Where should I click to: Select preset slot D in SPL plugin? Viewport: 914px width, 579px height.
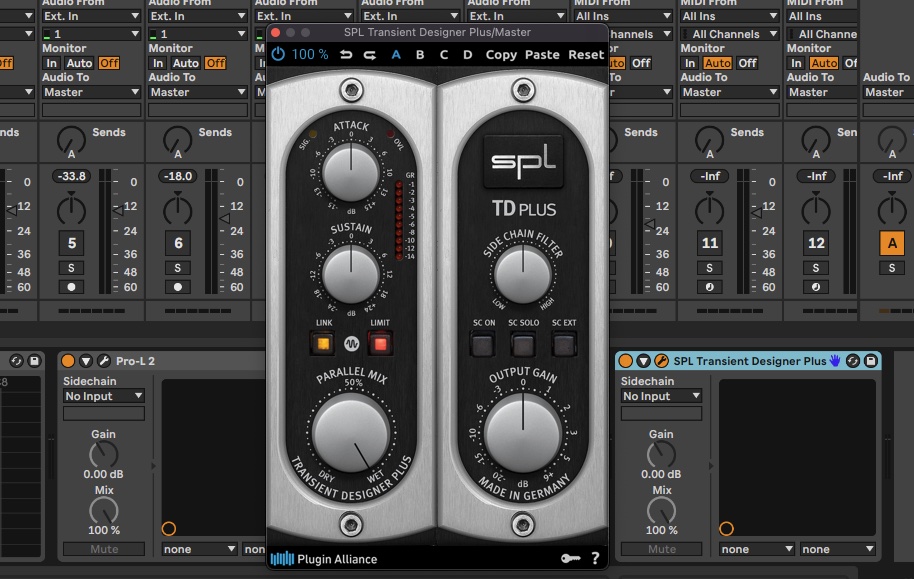(467, 55)
